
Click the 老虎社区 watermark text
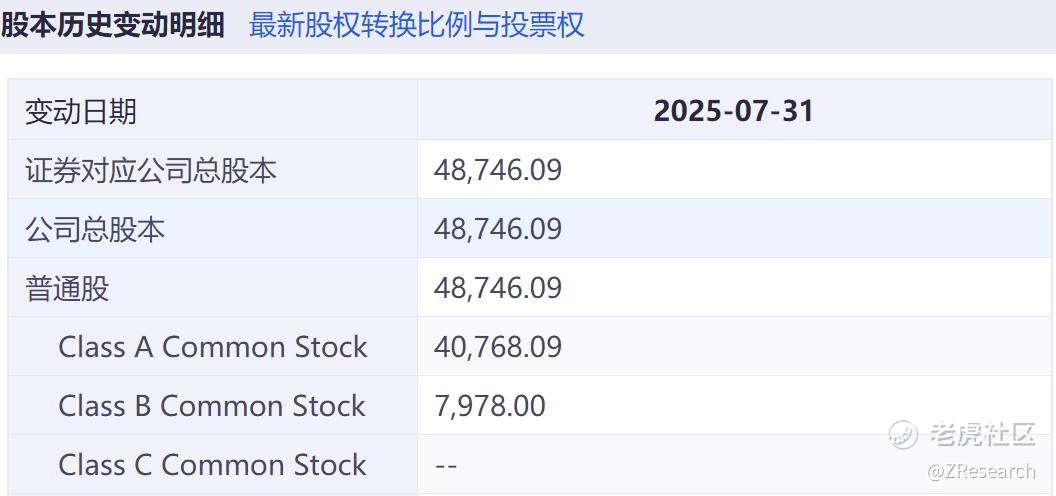[982, 434]
